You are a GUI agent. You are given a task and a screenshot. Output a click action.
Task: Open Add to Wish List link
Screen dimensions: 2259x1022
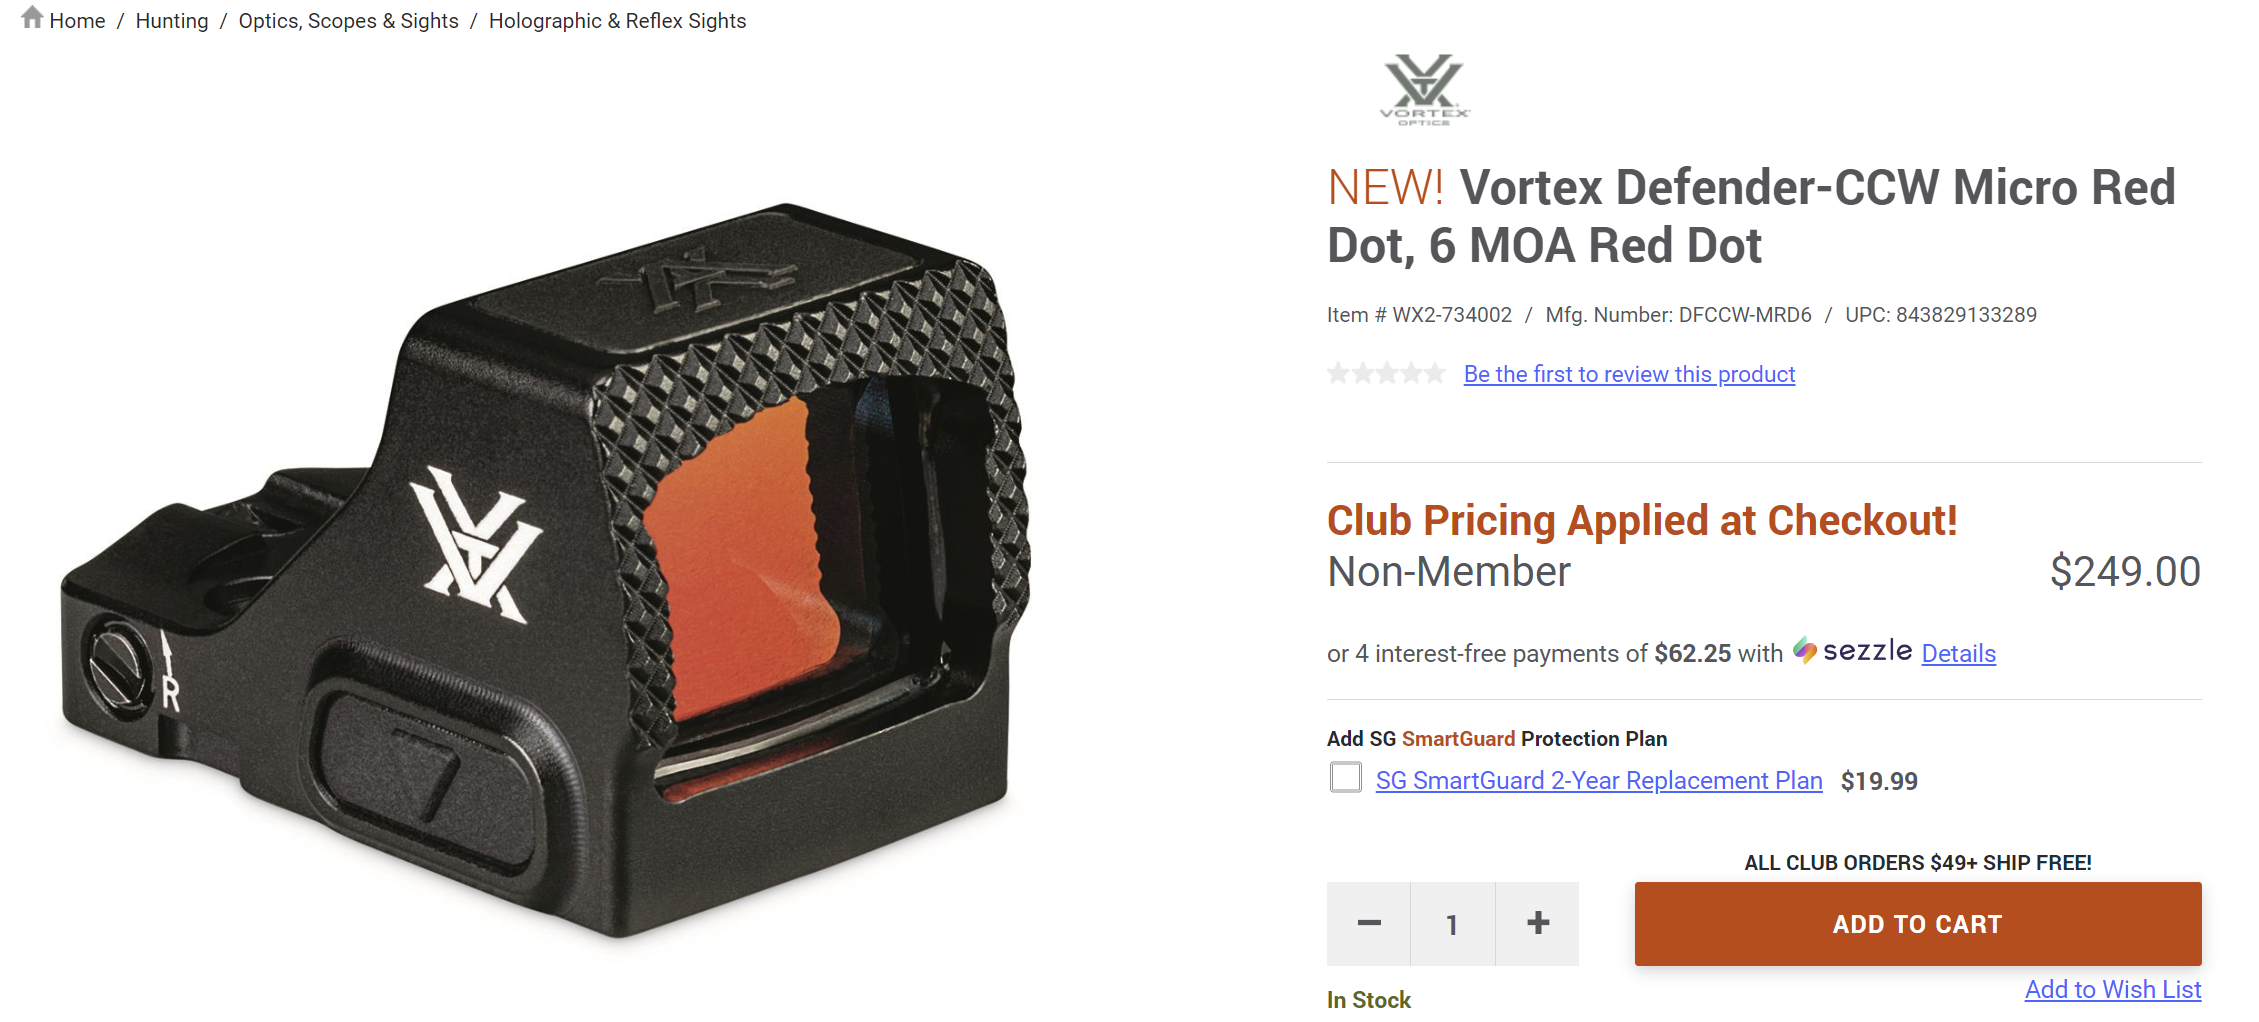click(x=2113, y=990)
